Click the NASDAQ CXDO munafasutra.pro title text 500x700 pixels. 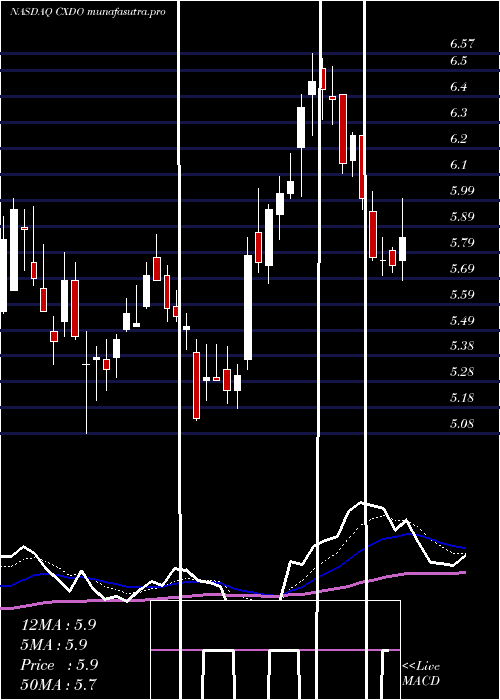[x=88, y=12]
